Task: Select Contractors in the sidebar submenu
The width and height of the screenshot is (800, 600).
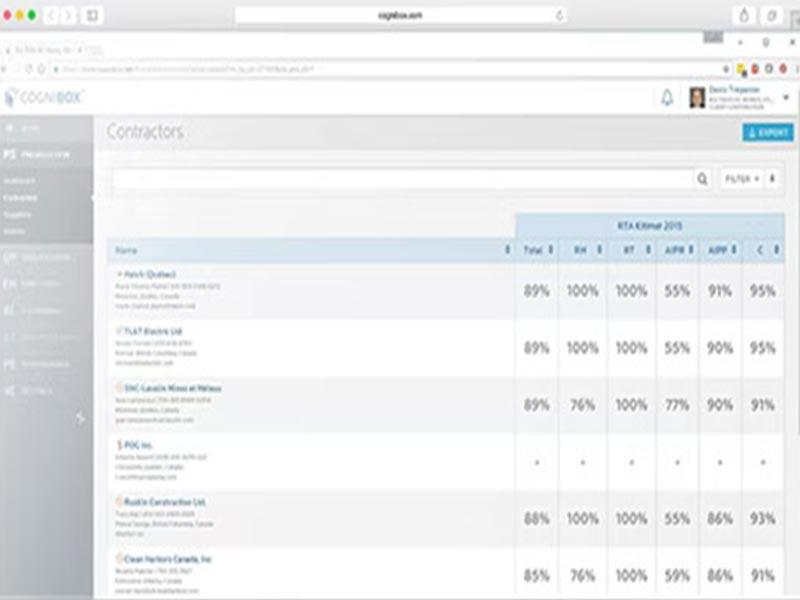Action: pyautogui.click(x=20, y=197)
